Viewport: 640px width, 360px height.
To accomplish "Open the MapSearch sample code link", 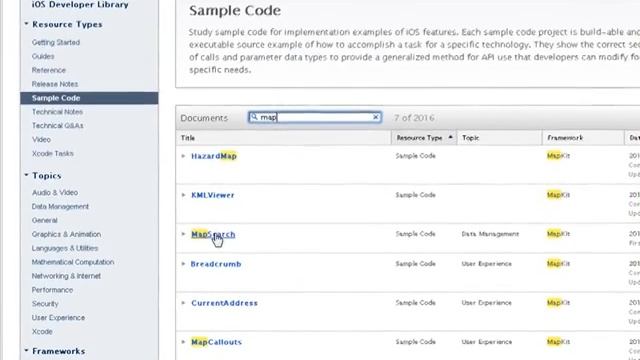I will [x=213, y=234].
